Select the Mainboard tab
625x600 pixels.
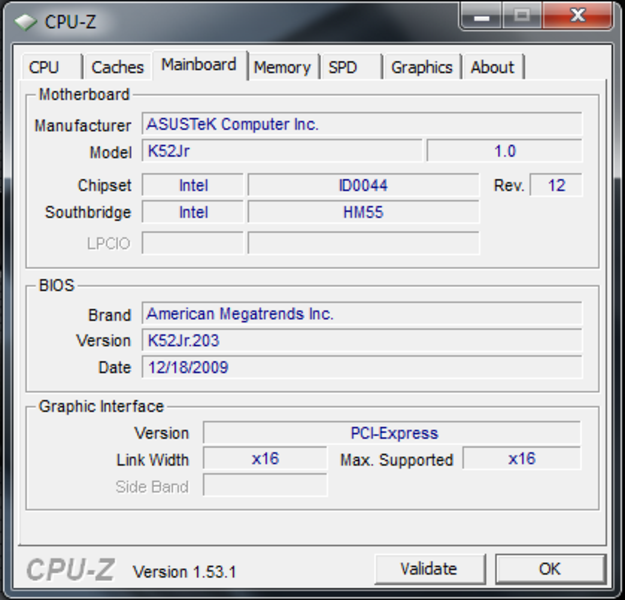[x=198, y=65]
